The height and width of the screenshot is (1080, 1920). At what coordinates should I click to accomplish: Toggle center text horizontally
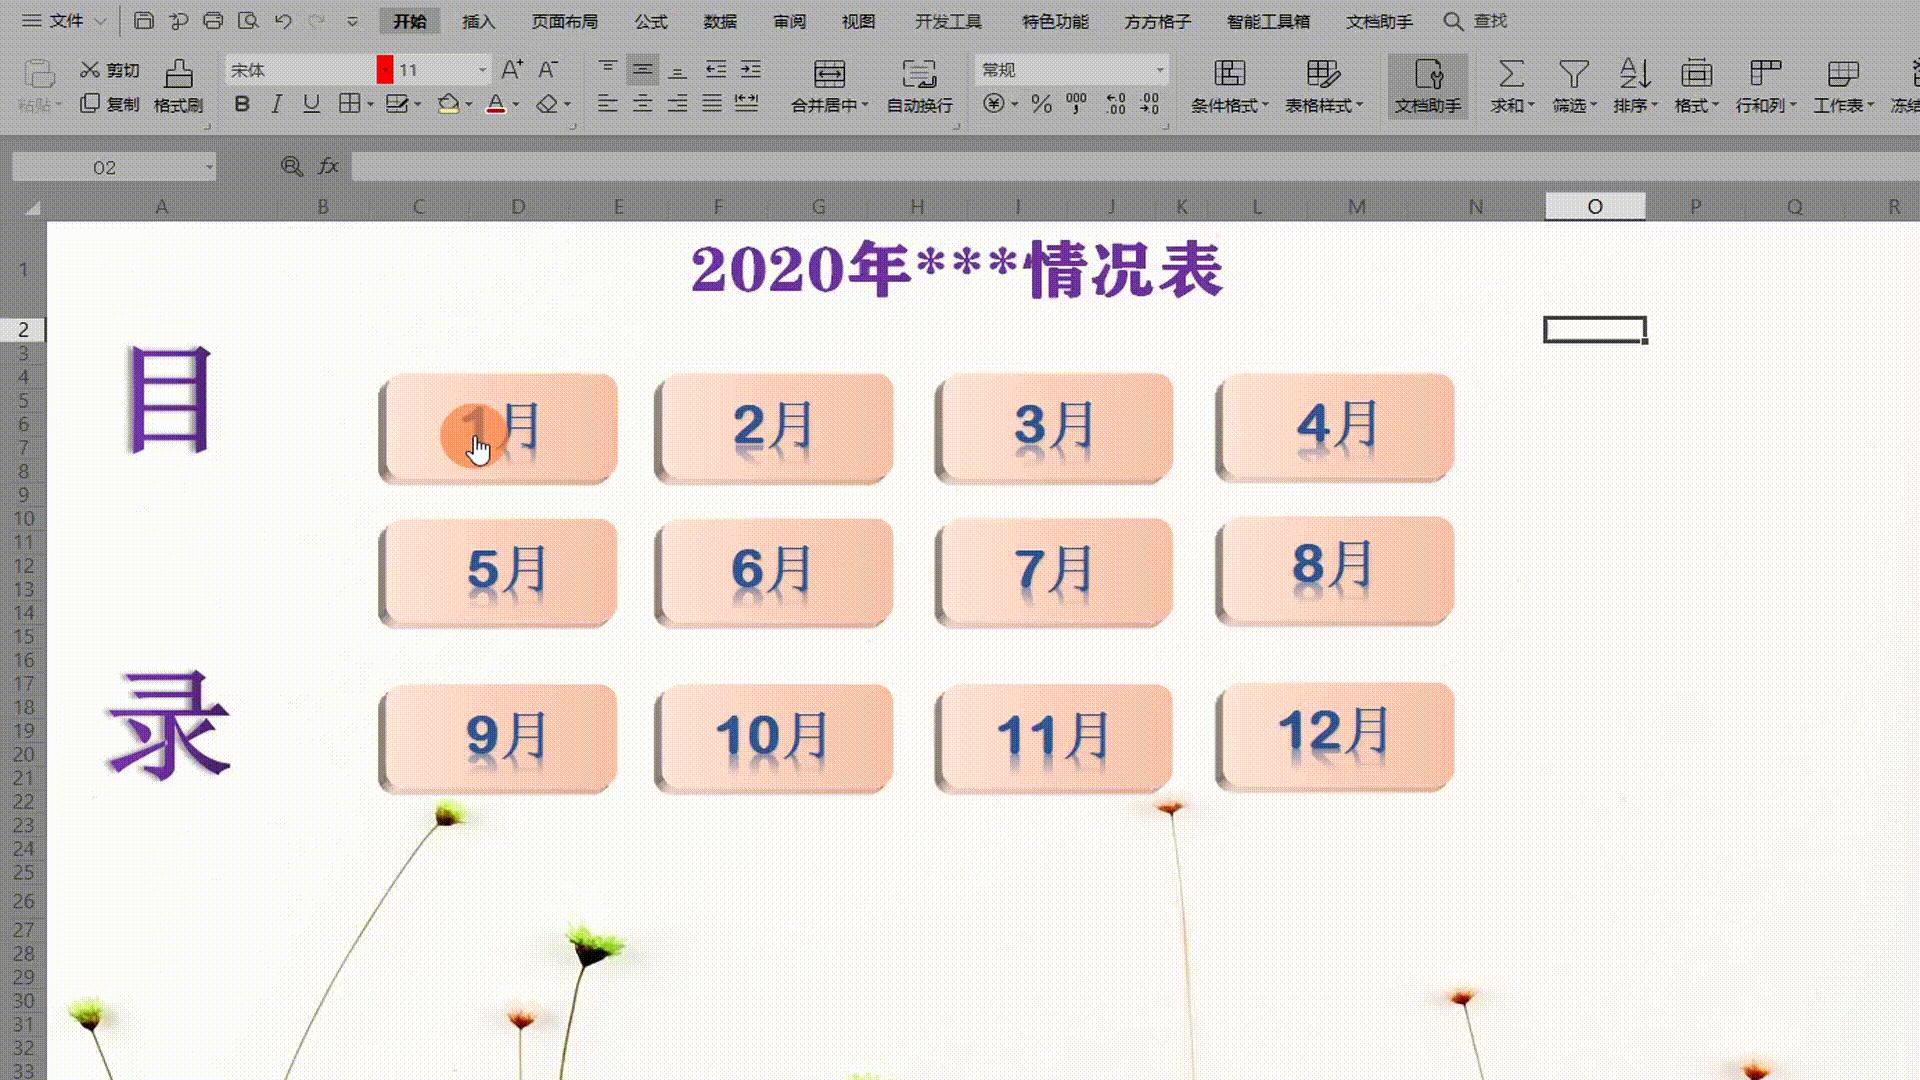643,104
